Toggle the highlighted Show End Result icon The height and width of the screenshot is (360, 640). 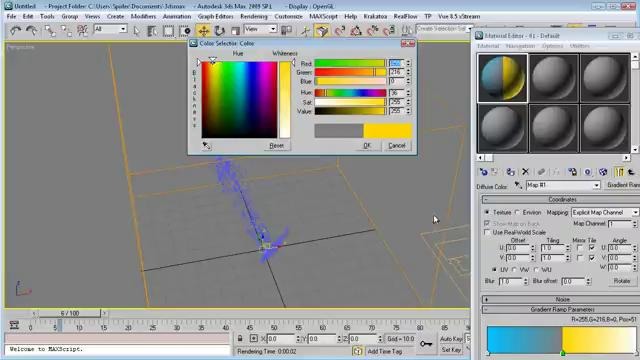click(620, 172)
